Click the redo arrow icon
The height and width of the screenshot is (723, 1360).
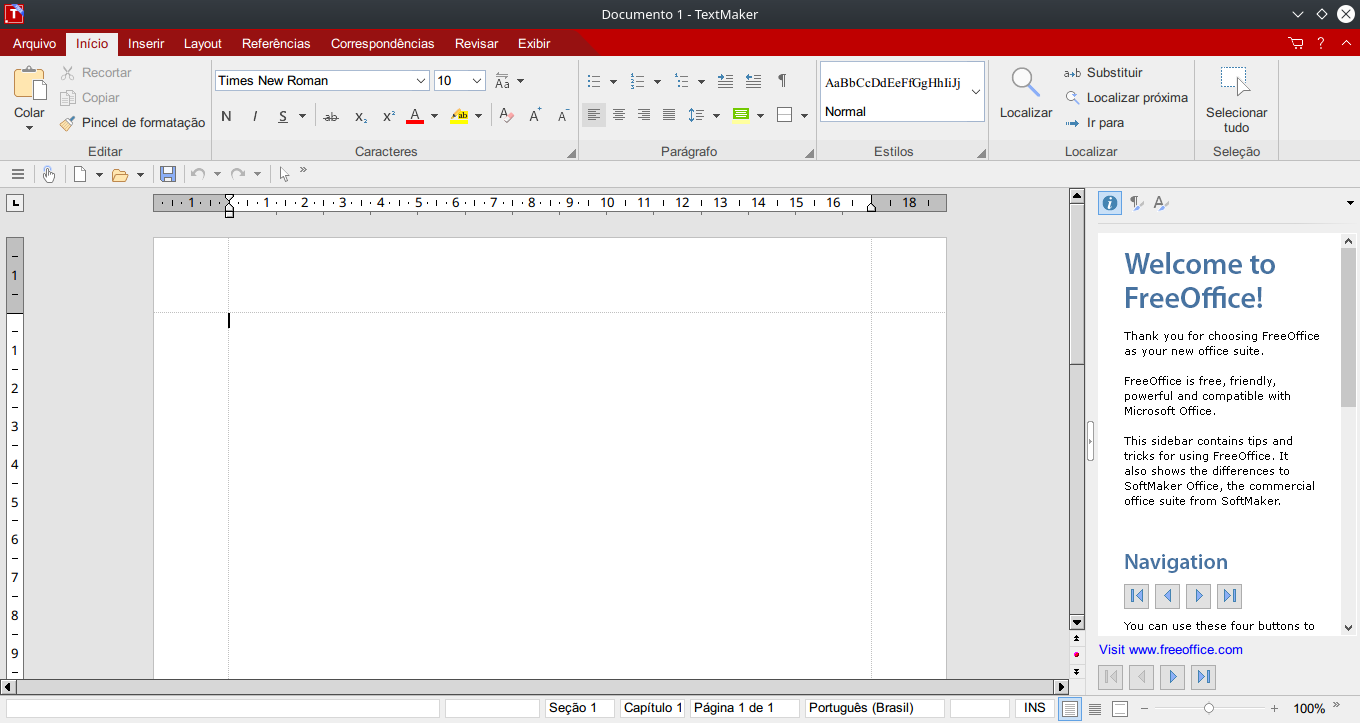[x=238, y=174]
